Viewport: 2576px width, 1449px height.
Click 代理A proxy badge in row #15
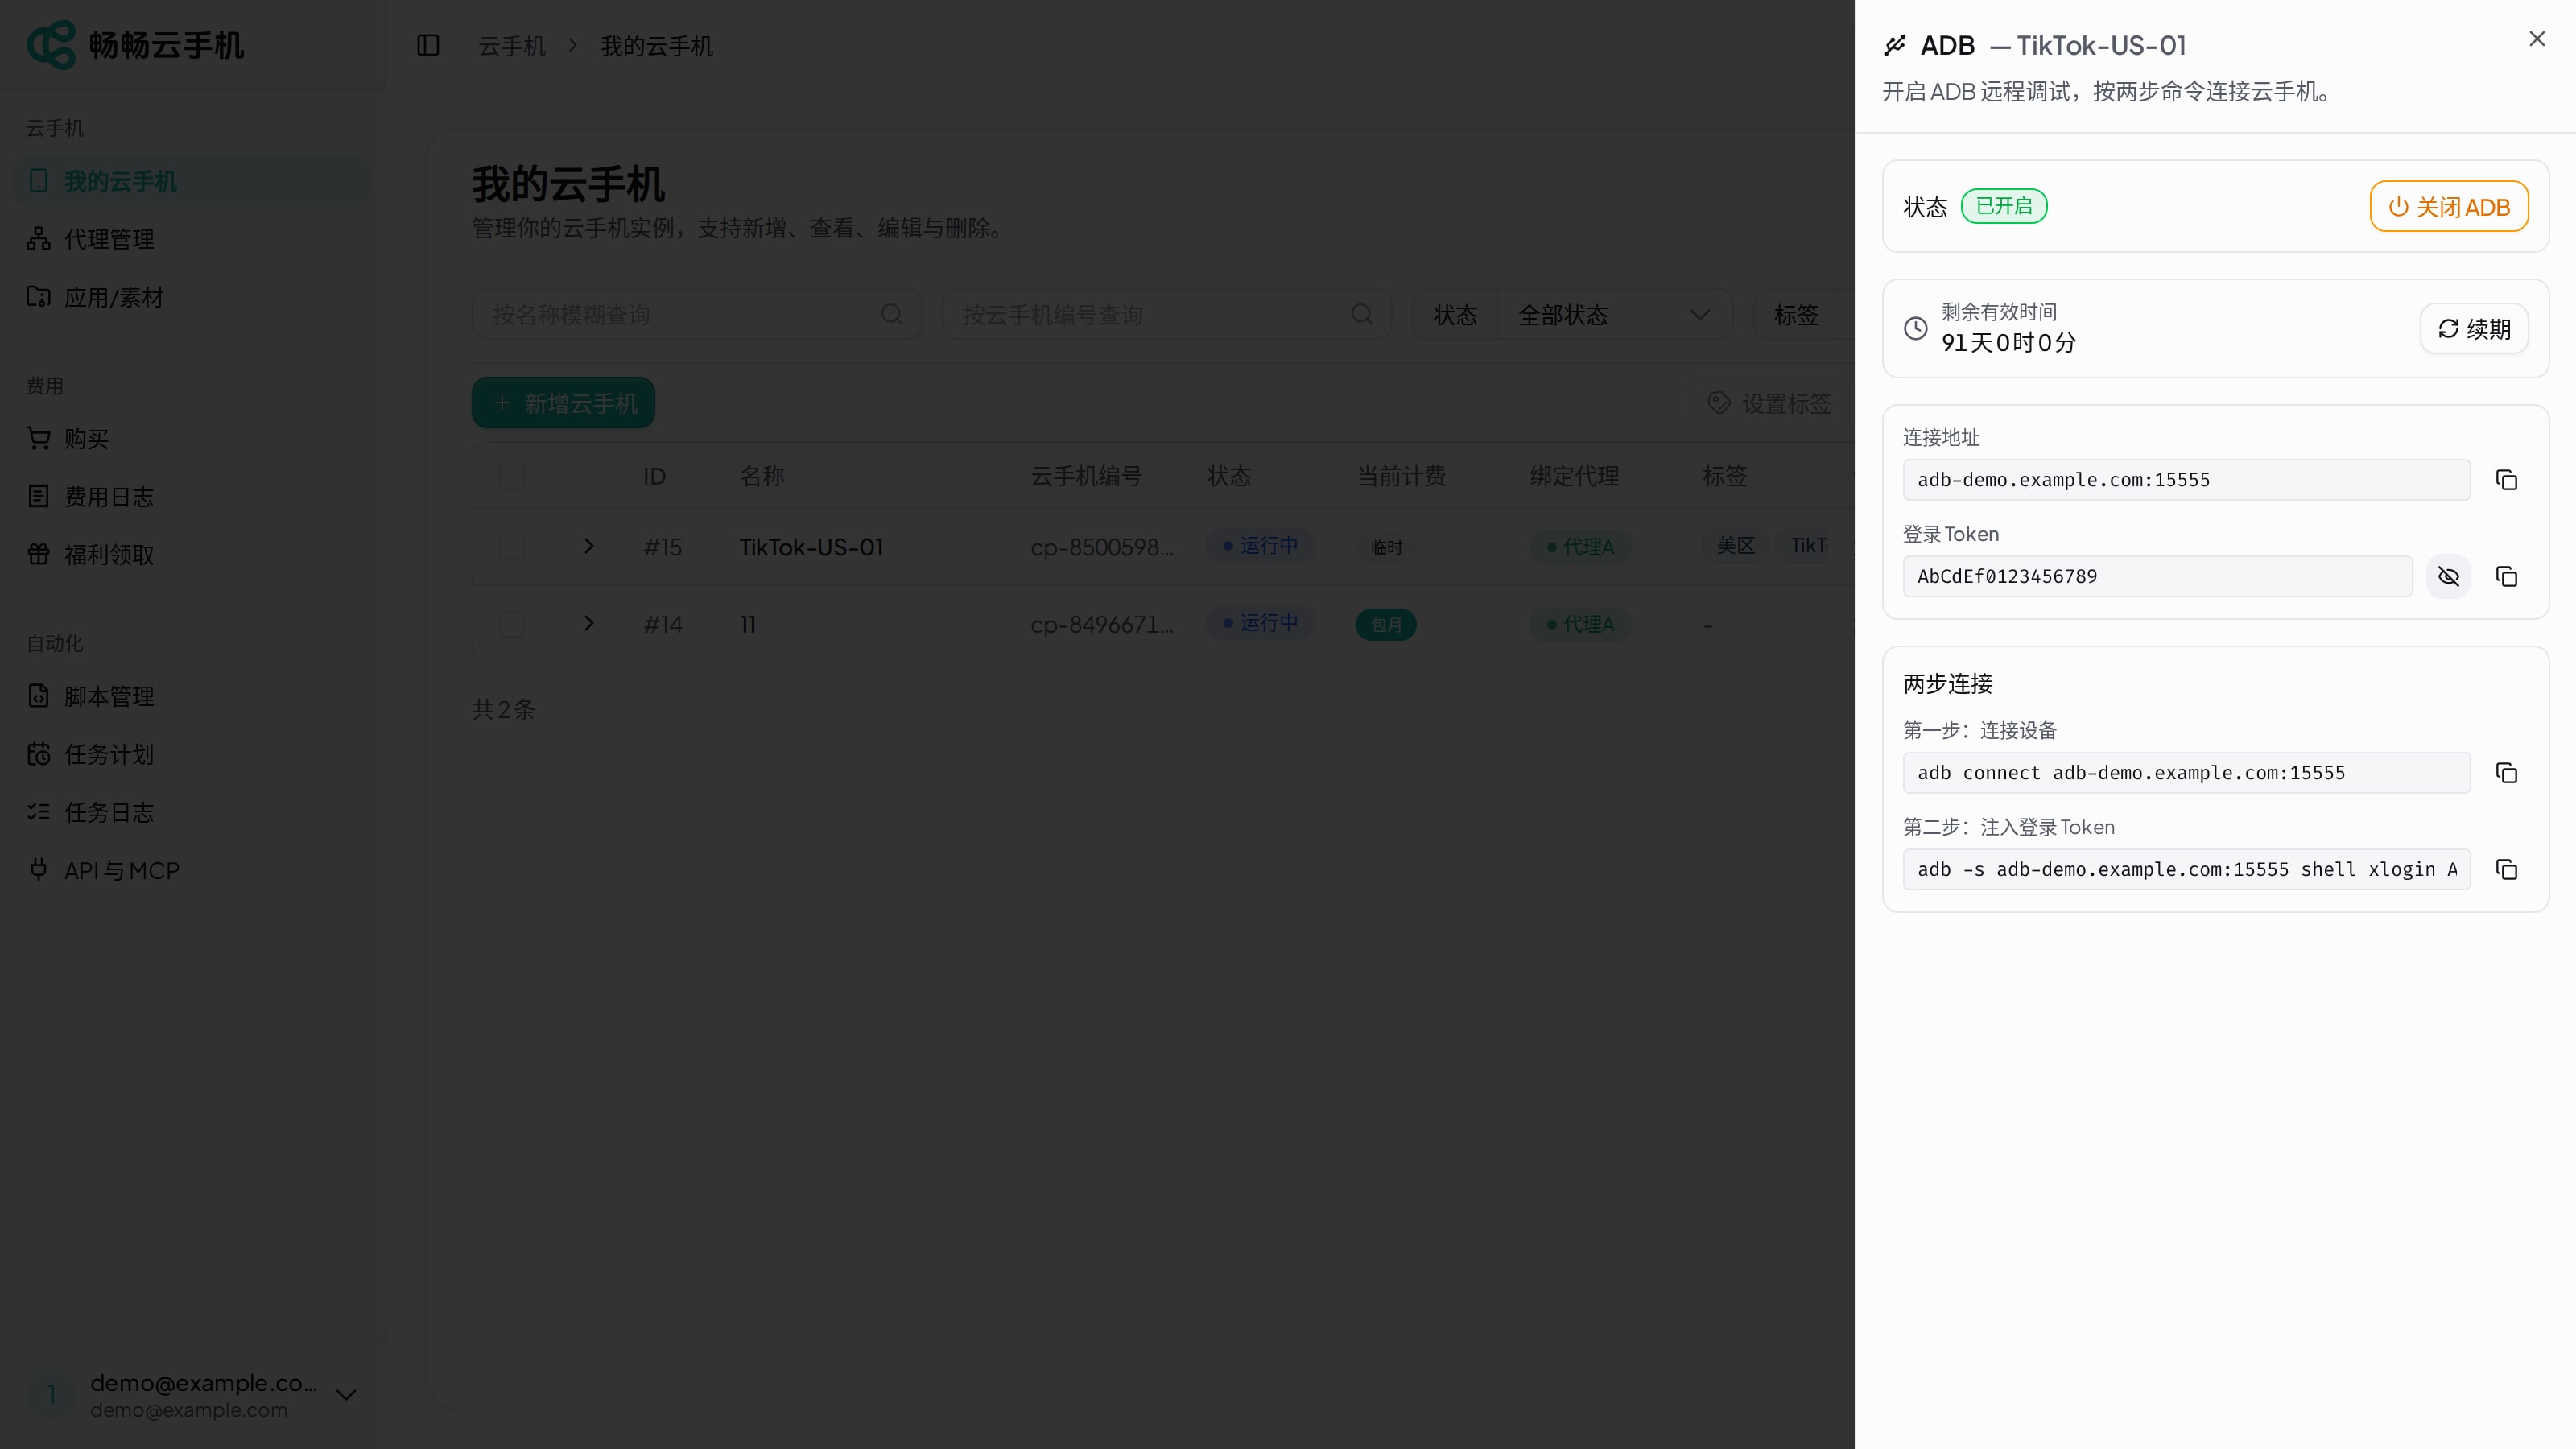(x=1580, y=547)
